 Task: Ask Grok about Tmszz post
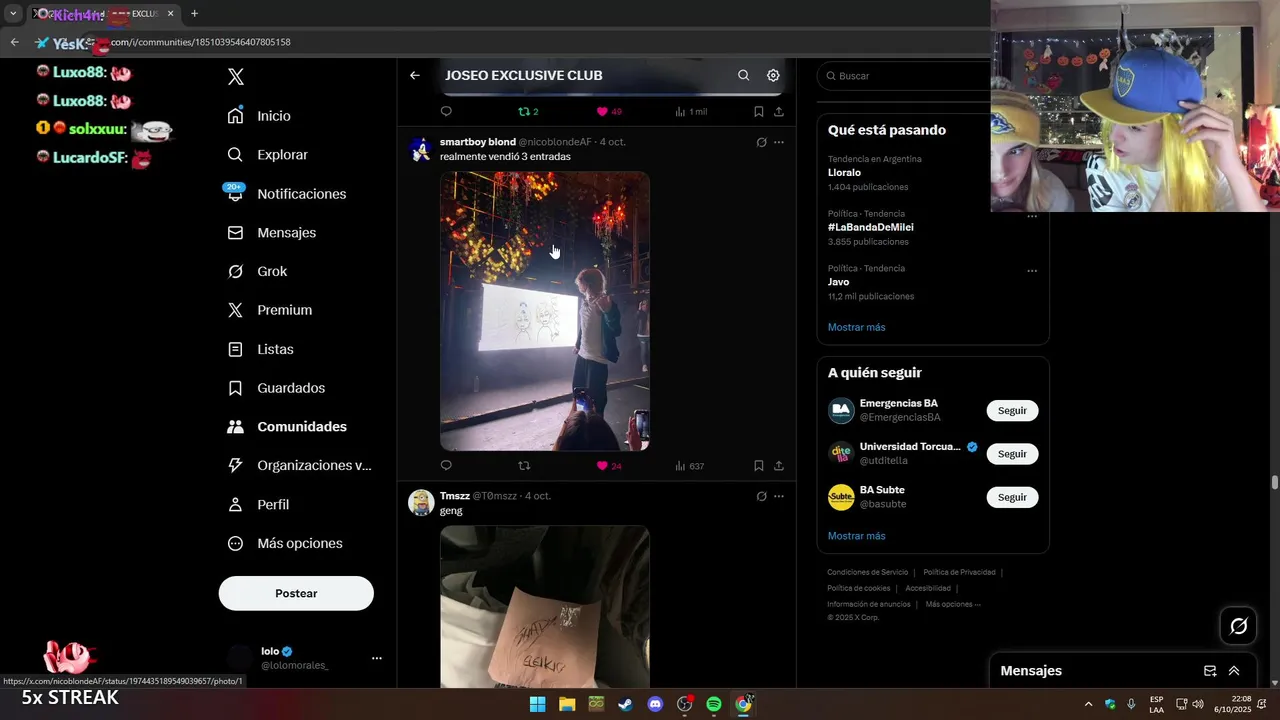tap(761, 496)
